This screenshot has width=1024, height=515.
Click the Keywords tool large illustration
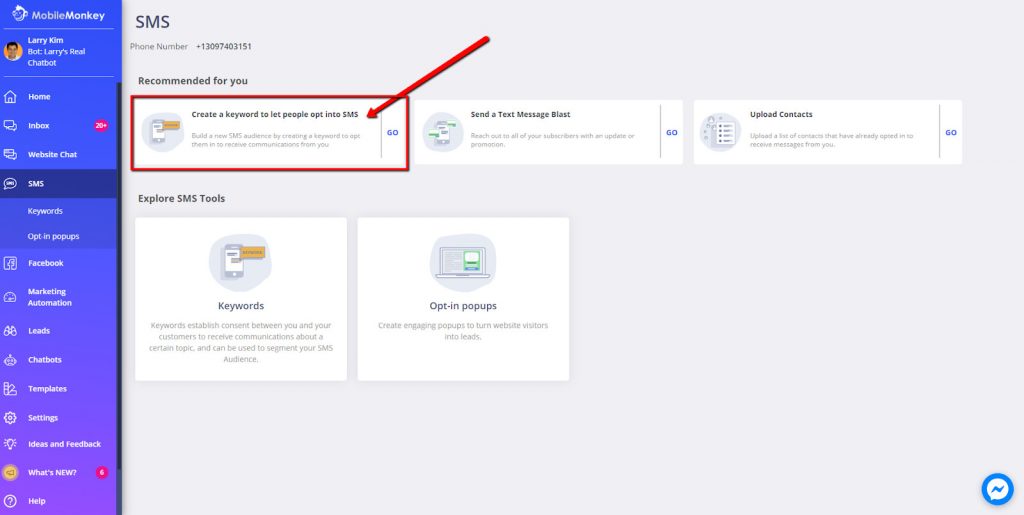[240, 262]
